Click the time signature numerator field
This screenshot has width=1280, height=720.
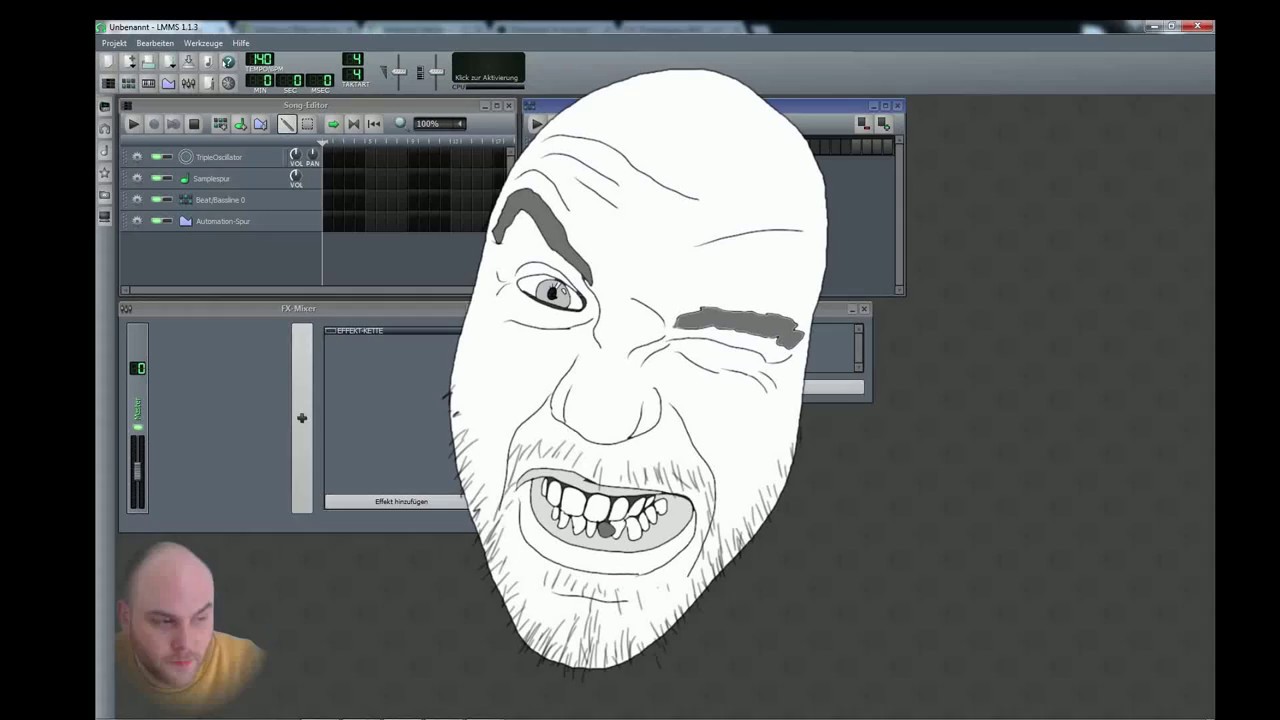[x=353, y=60]
